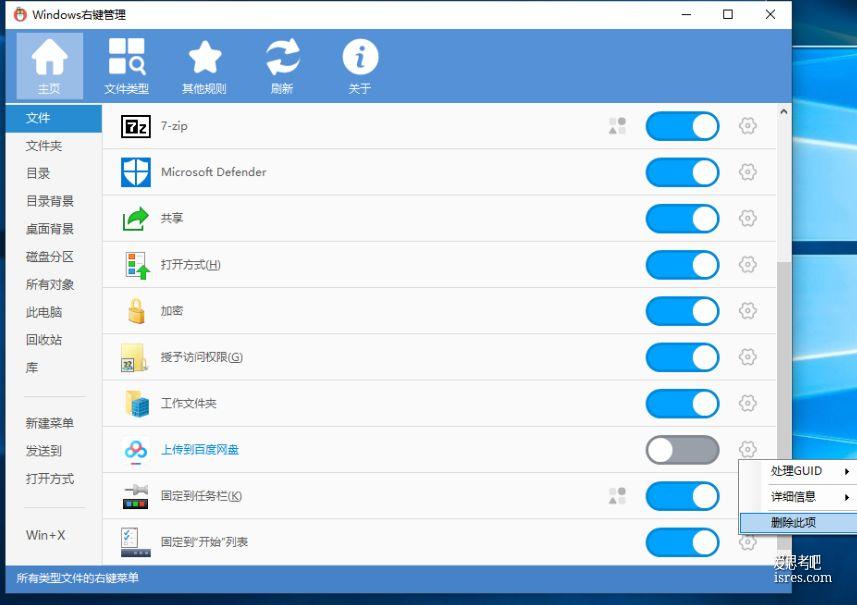This screenshot has height=605, width=857.
Task: Click the 上传到百度网盘 cloud icon
Action: (x=136, y=450)
